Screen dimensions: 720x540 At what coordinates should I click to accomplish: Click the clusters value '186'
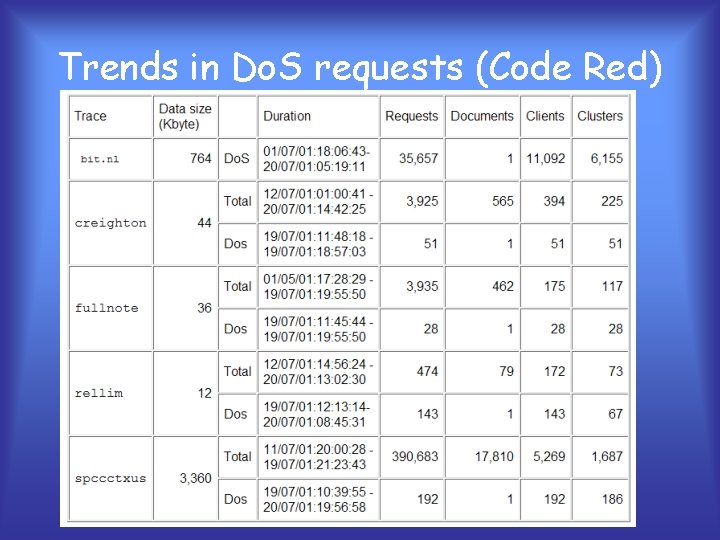[613, 499]
